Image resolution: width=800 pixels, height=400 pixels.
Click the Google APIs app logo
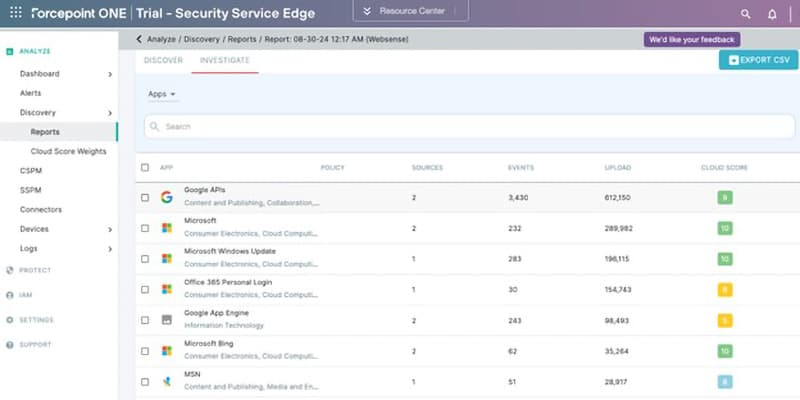[x=167, y=197]
